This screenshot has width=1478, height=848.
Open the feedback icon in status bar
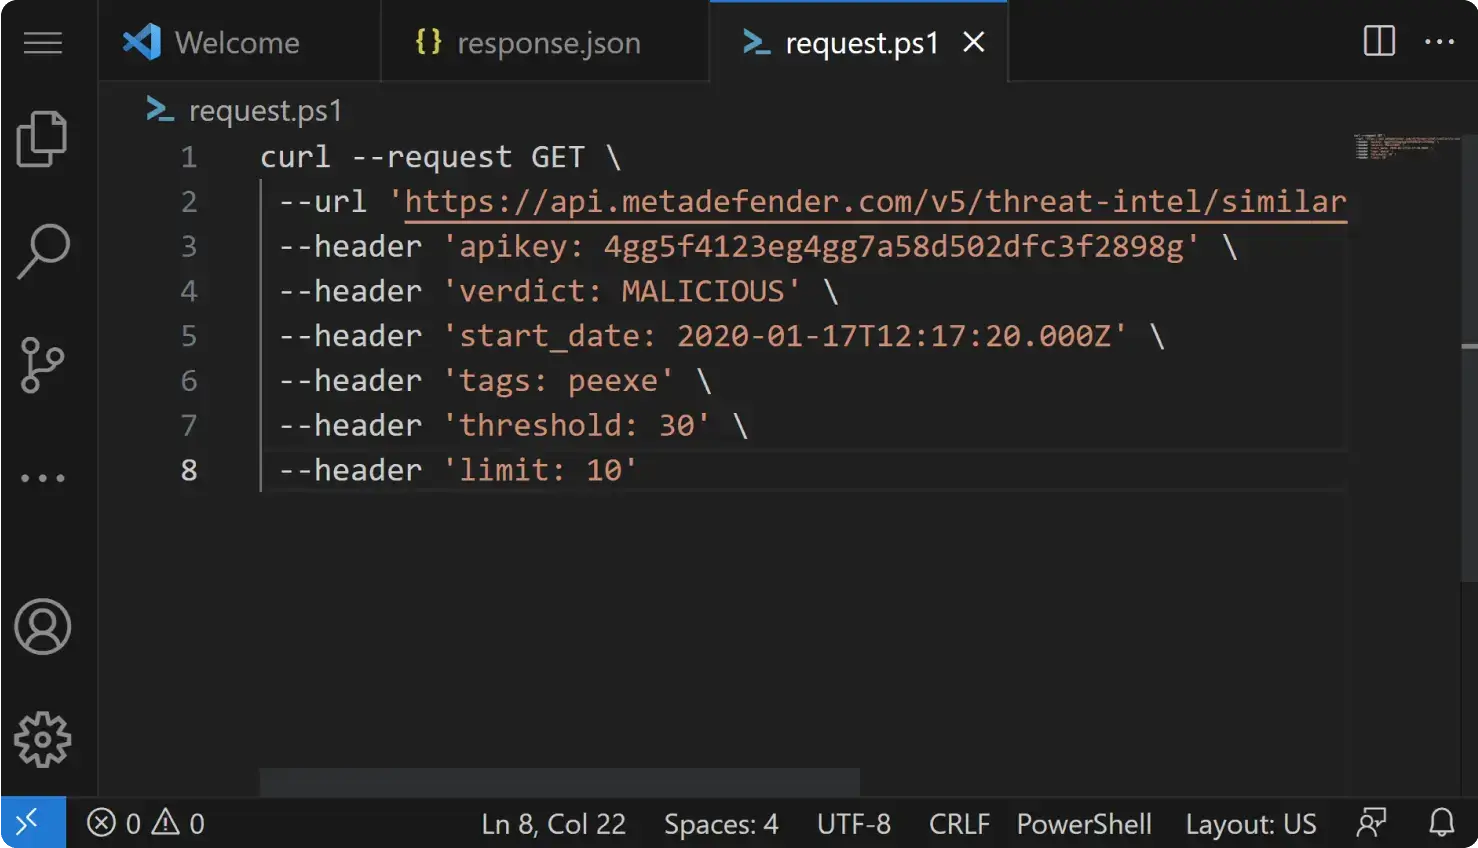click(x=1371, y=823)
